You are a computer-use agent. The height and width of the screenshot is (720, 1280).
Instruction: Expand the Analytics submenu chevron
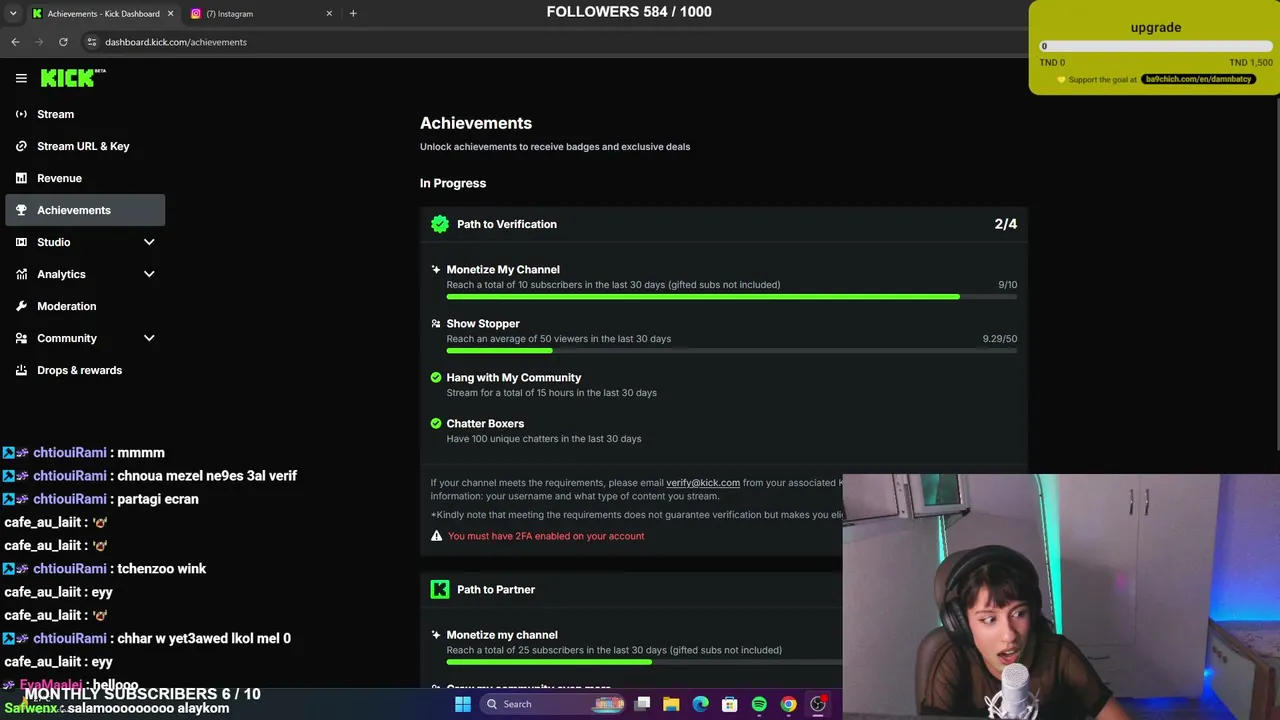[149, 274]
